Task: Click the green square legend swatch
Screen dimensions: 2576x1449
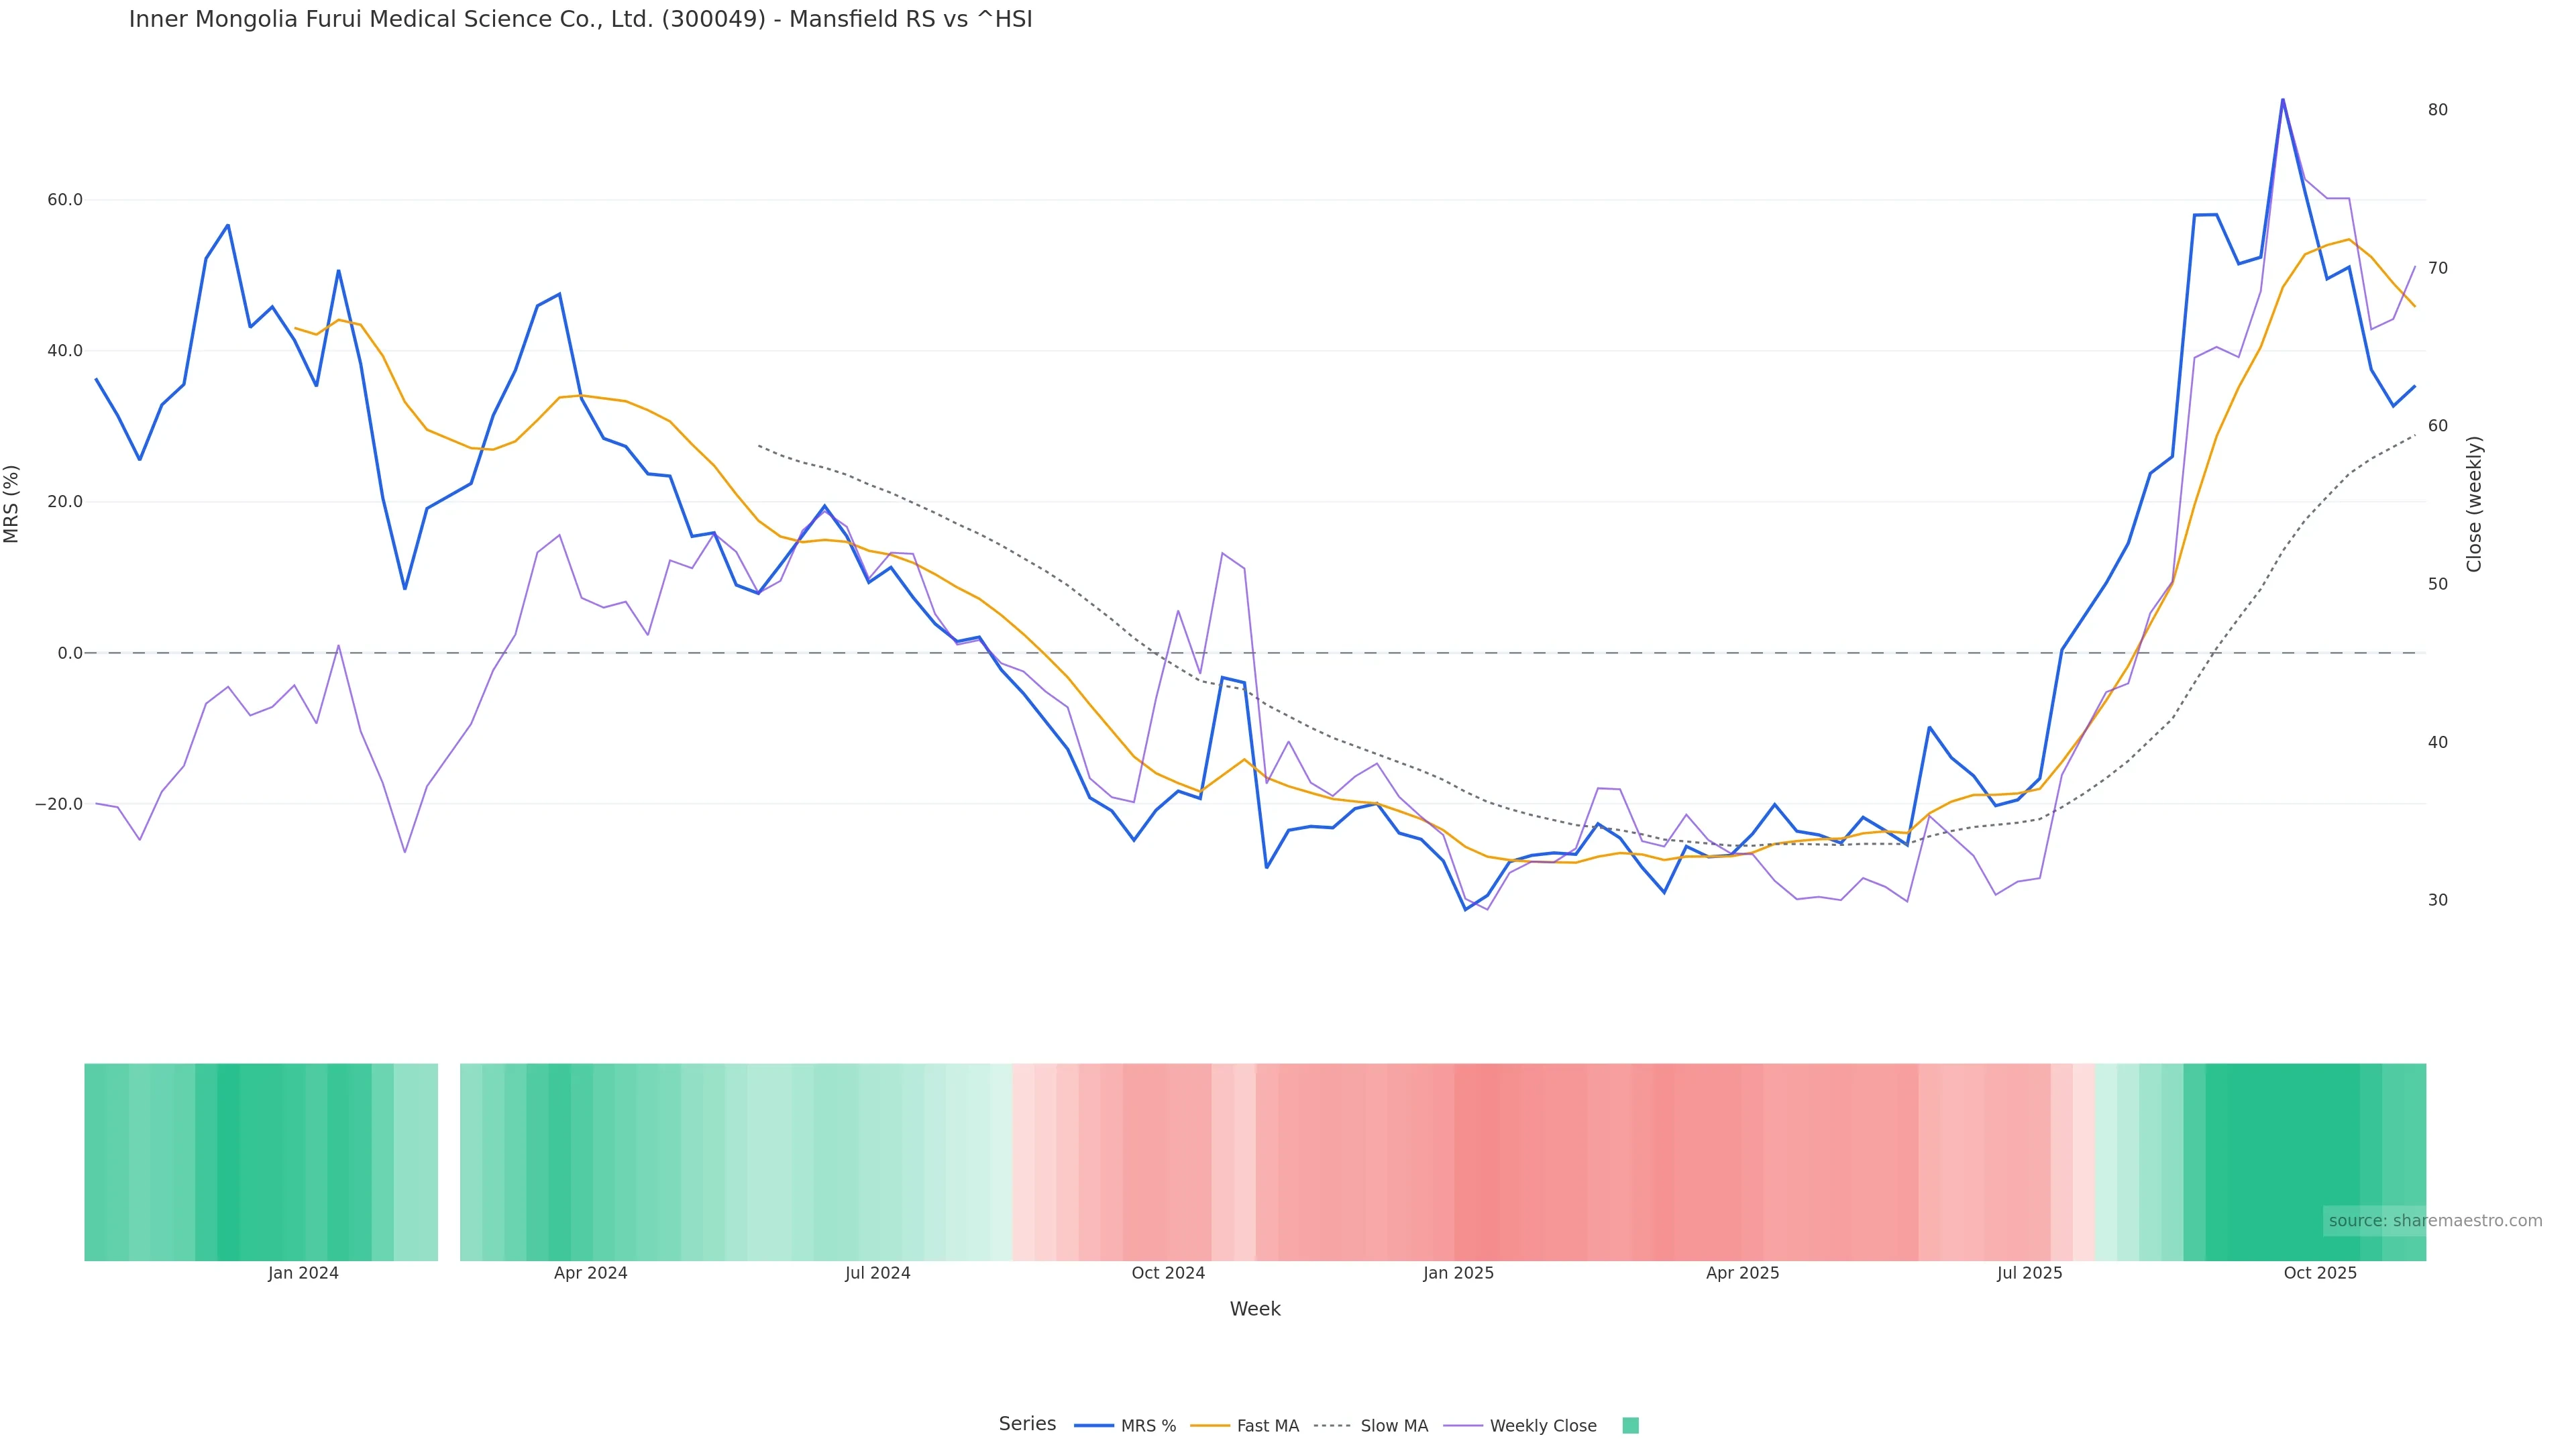Action: tap(1630, 1426)
